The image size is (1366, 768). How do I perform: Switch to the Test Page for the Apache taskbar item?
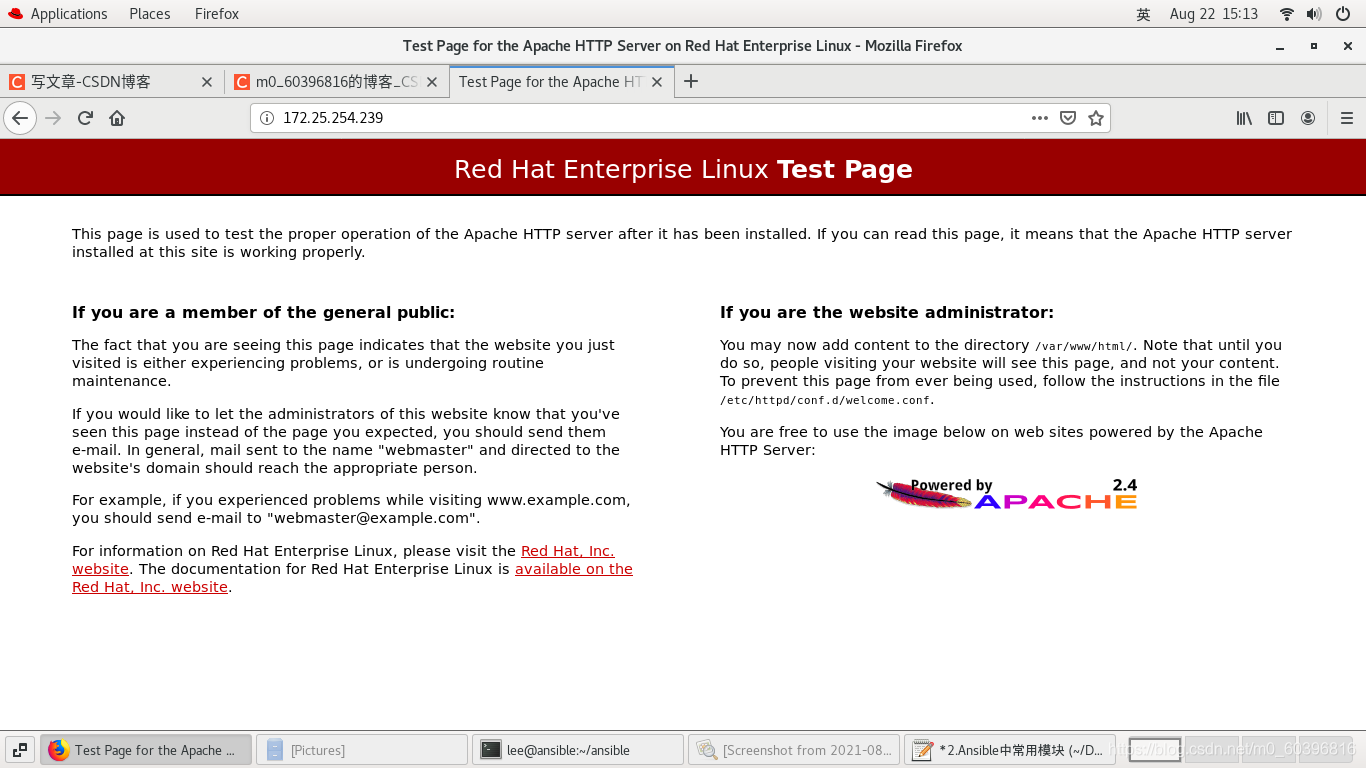tap(146, 750)
